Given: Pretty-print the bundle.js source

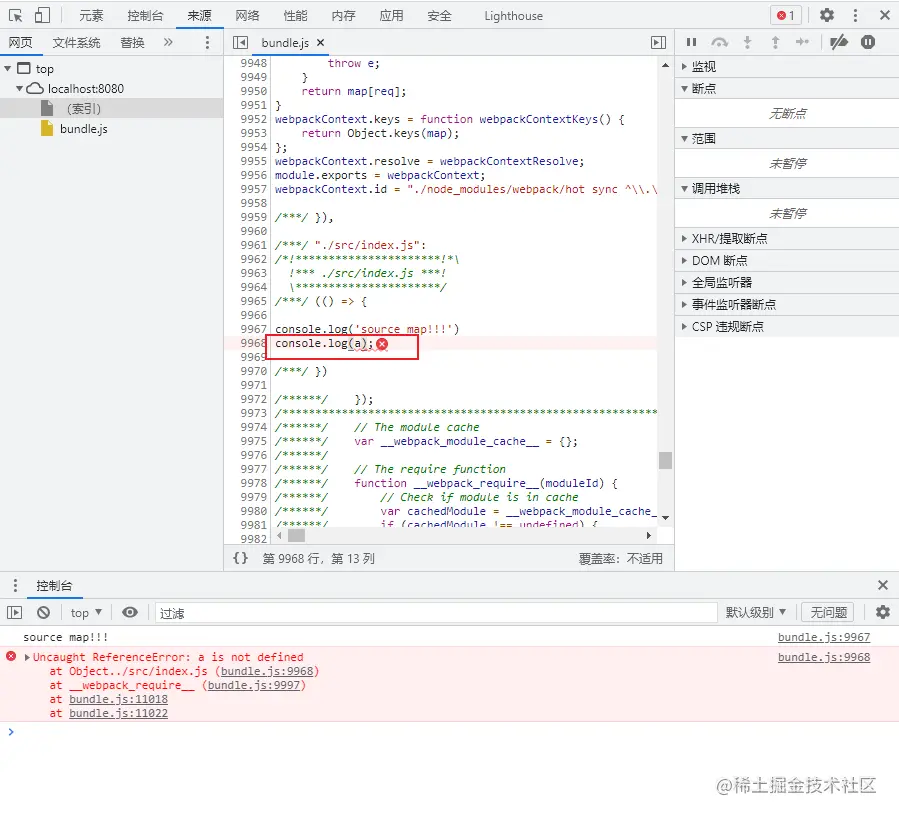Looking at the screenshot, I should [x=240, y=558].
